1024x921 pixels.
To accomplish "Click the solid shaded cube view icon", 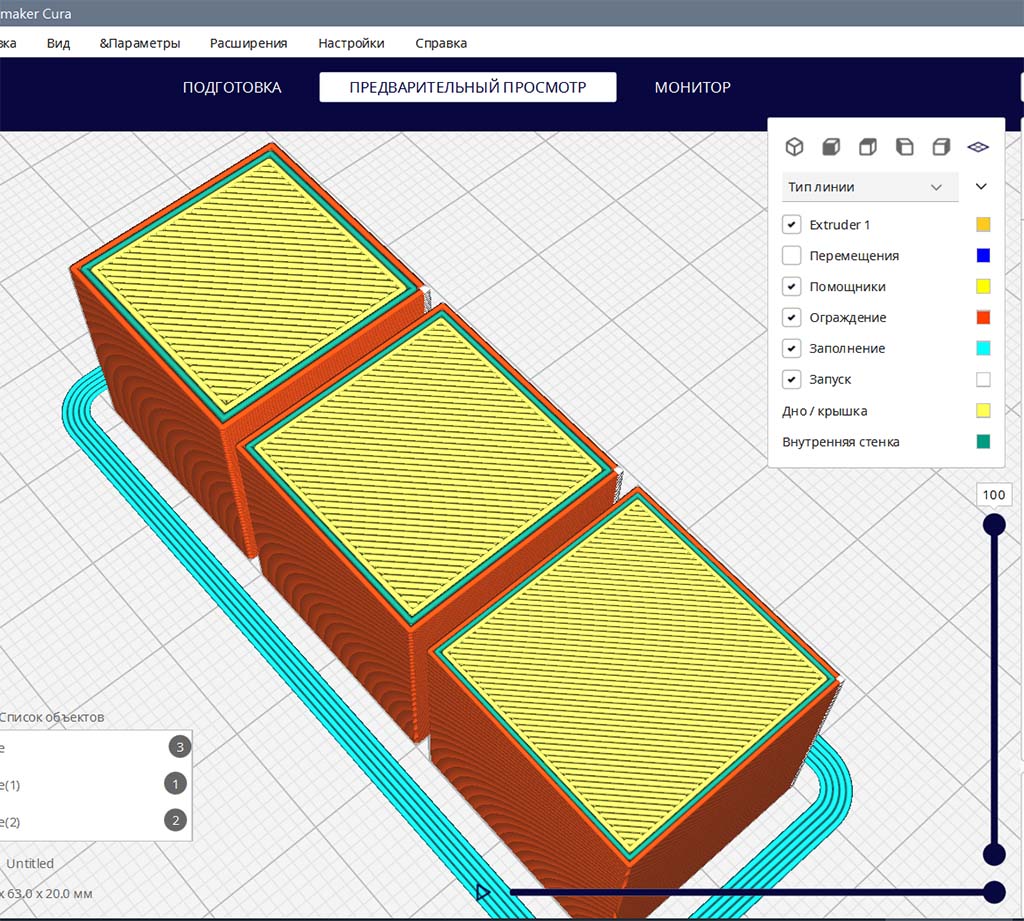I will [831, 147].
